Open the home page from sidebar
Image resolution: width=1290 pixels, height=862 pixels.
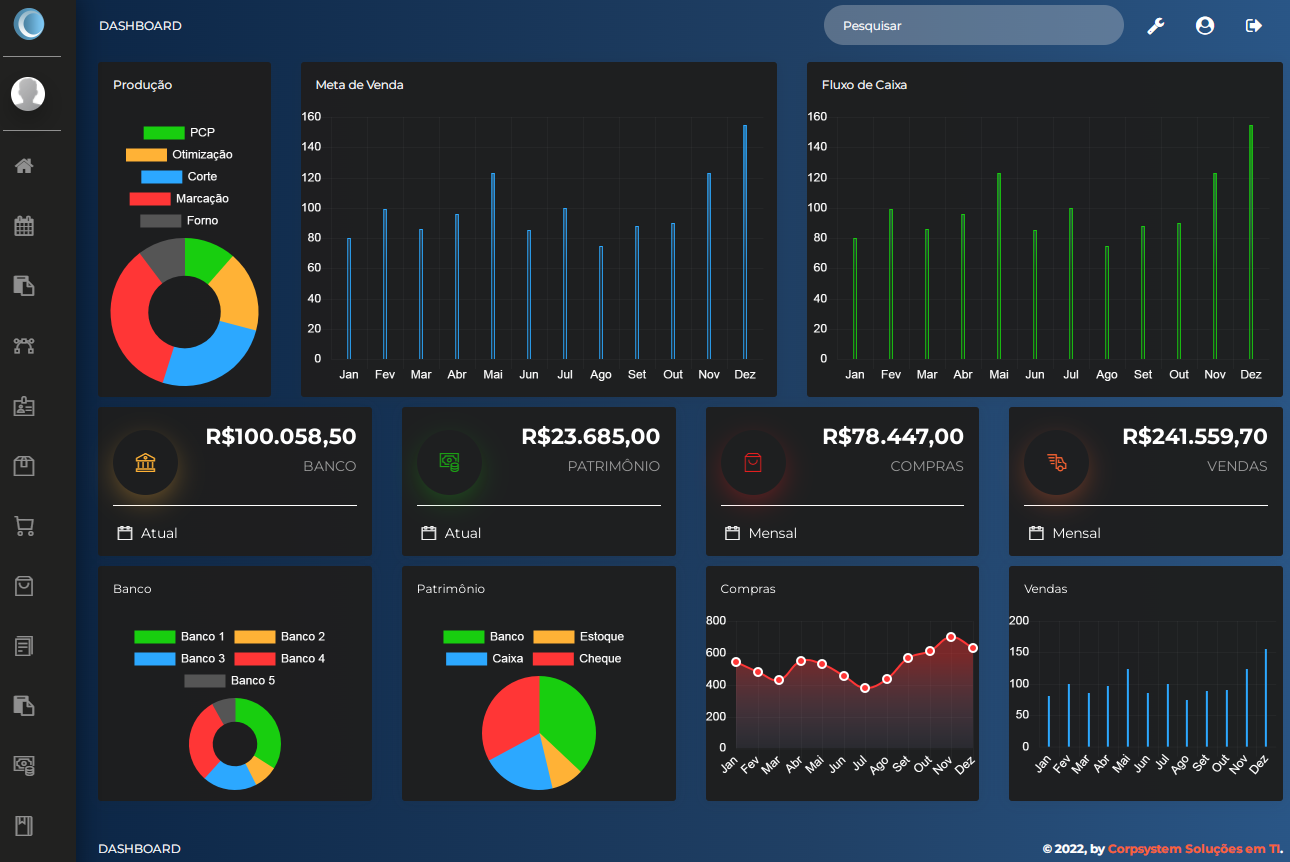[24, 166]
